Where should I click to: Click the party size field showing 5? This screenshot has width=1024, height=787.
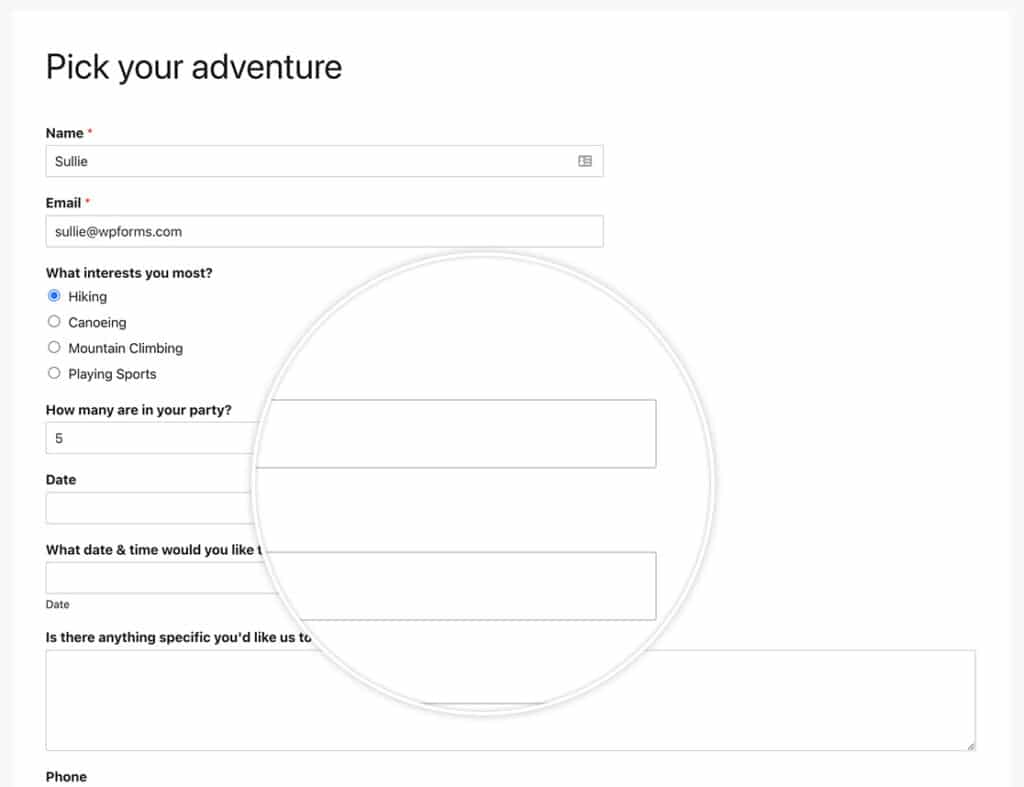[x=150, y=438]
